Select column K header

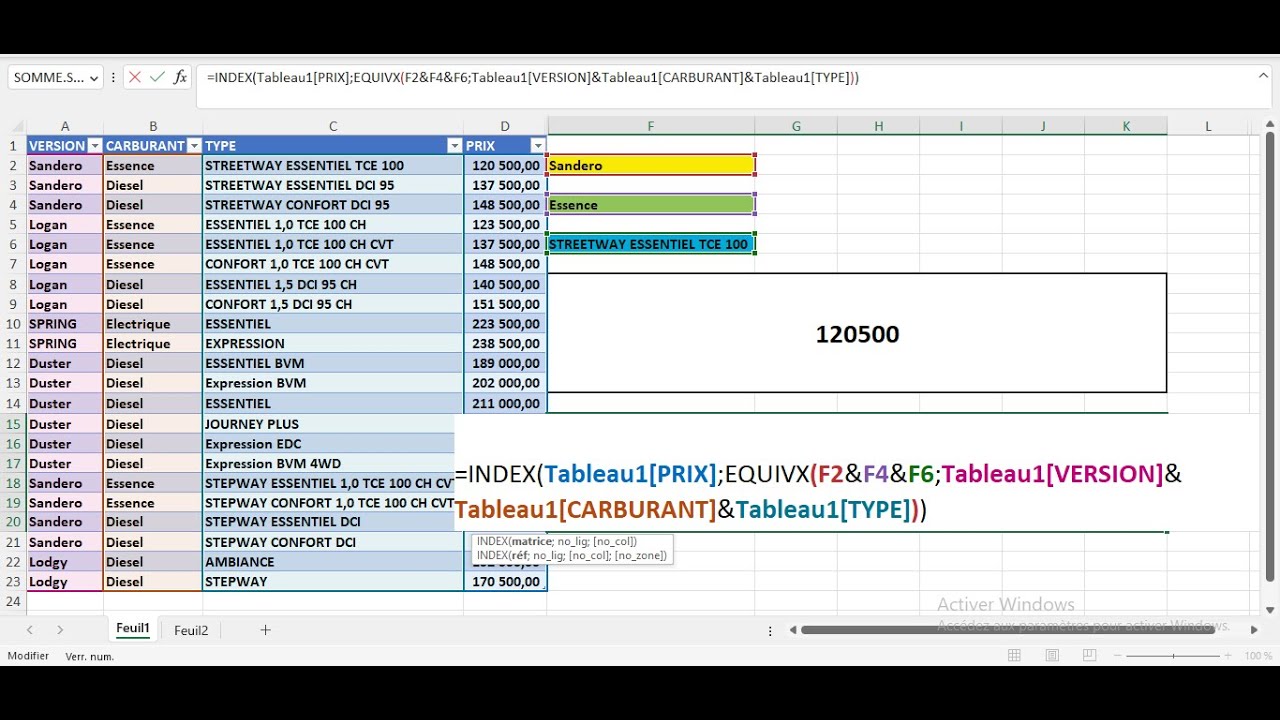coord(1126,126)
